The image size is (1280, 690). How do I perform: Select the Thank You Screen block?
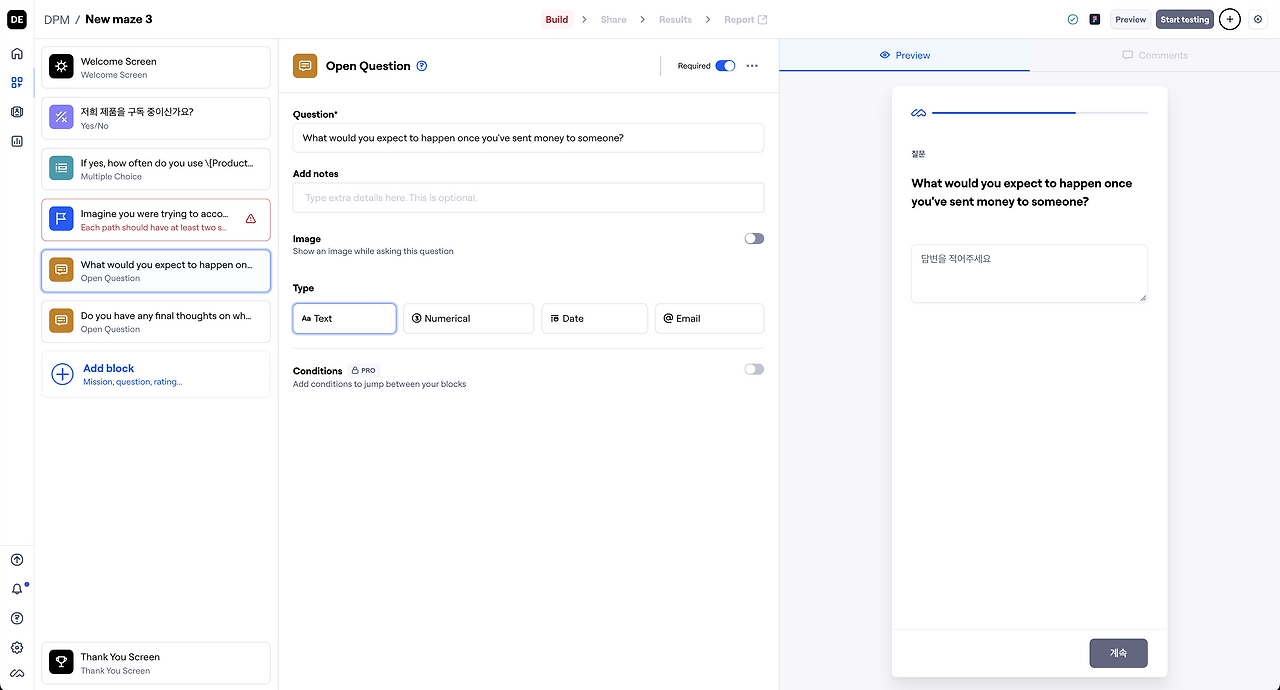[x=156, y=663]
